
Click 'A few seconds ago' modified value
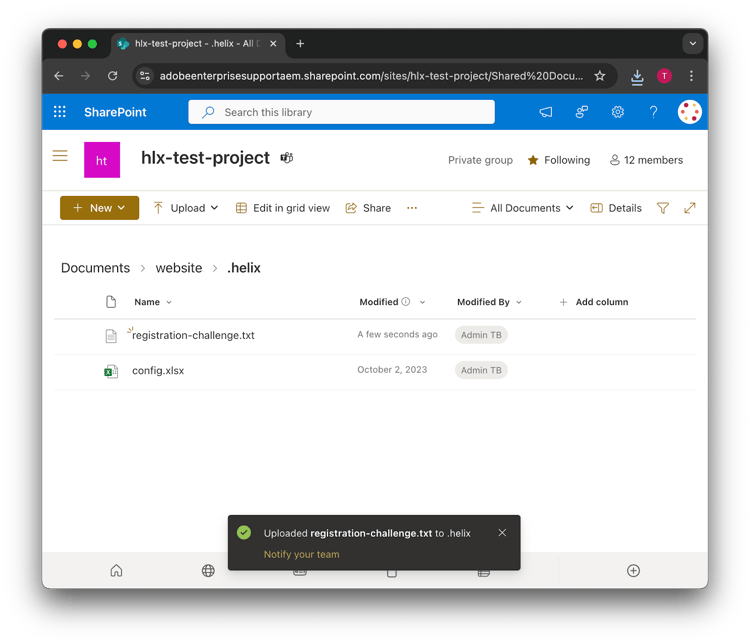tap(397, 334)
